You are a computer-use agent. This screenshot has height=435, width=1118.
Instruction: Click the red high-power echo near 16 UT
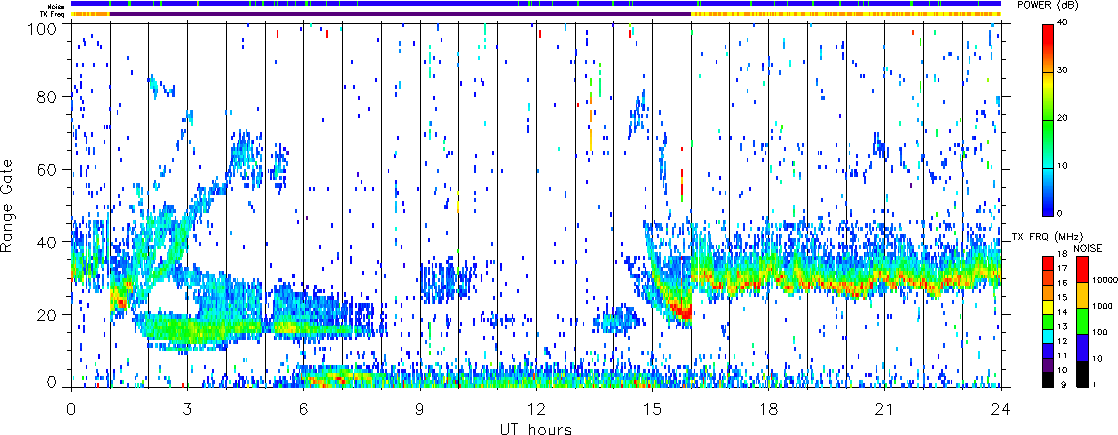click(x=684, y=312)
